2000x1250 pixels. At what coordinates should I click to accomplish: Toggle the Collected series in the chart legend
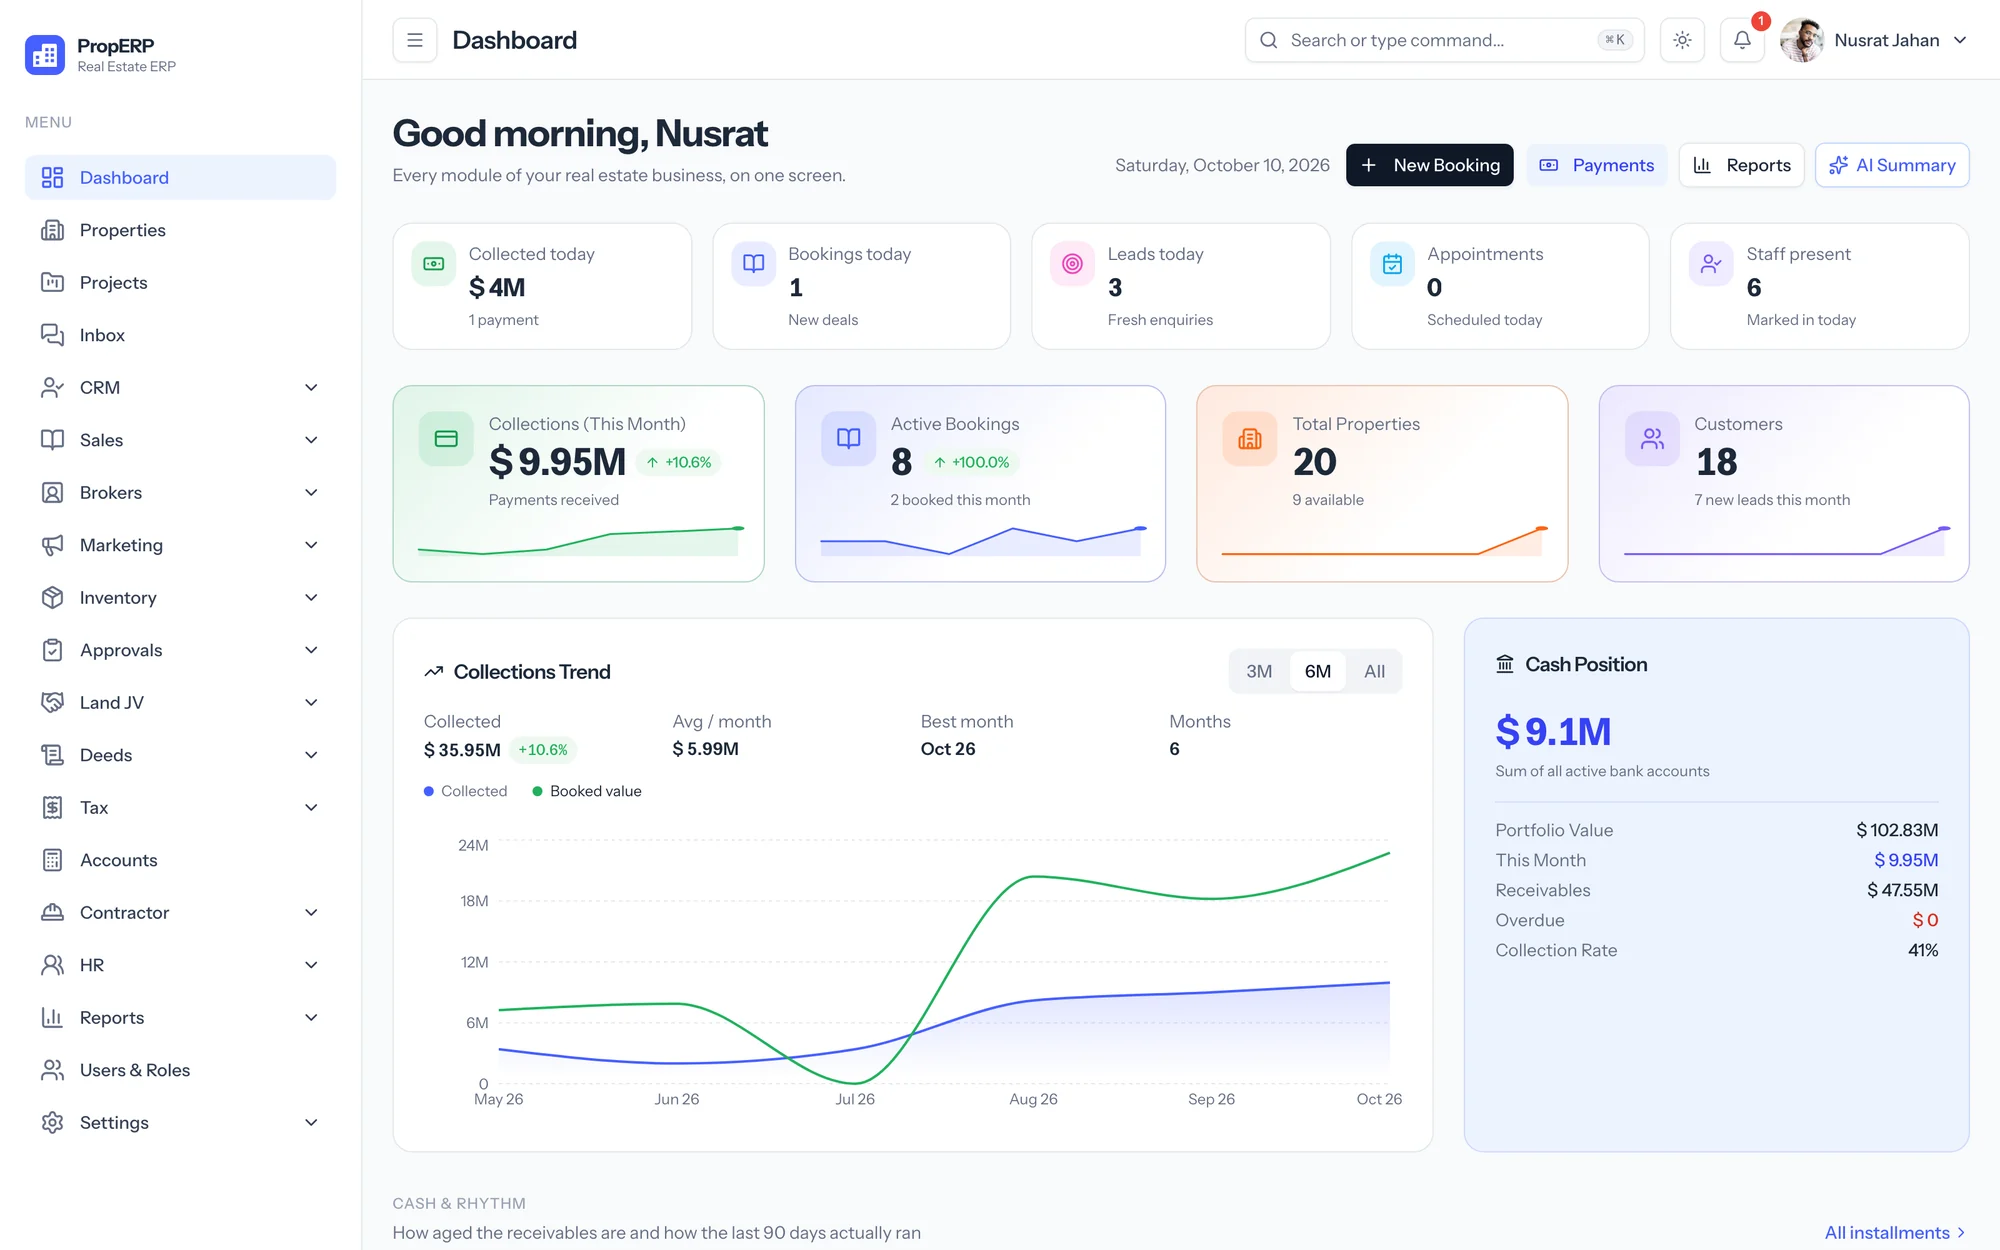coord(465,791)
